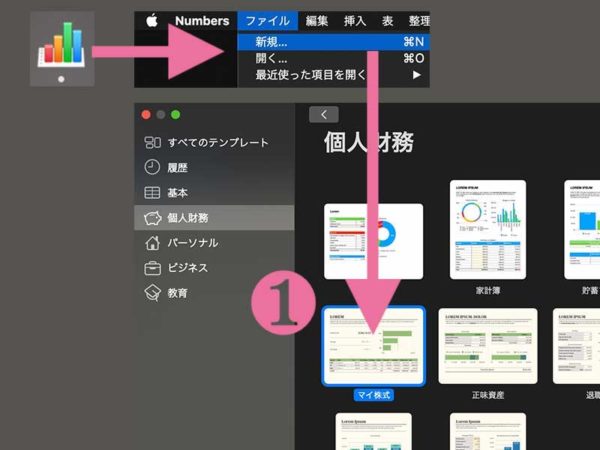600x450 pixels.
Task: Click the マイ株式 template label
Action: [374, 395]
